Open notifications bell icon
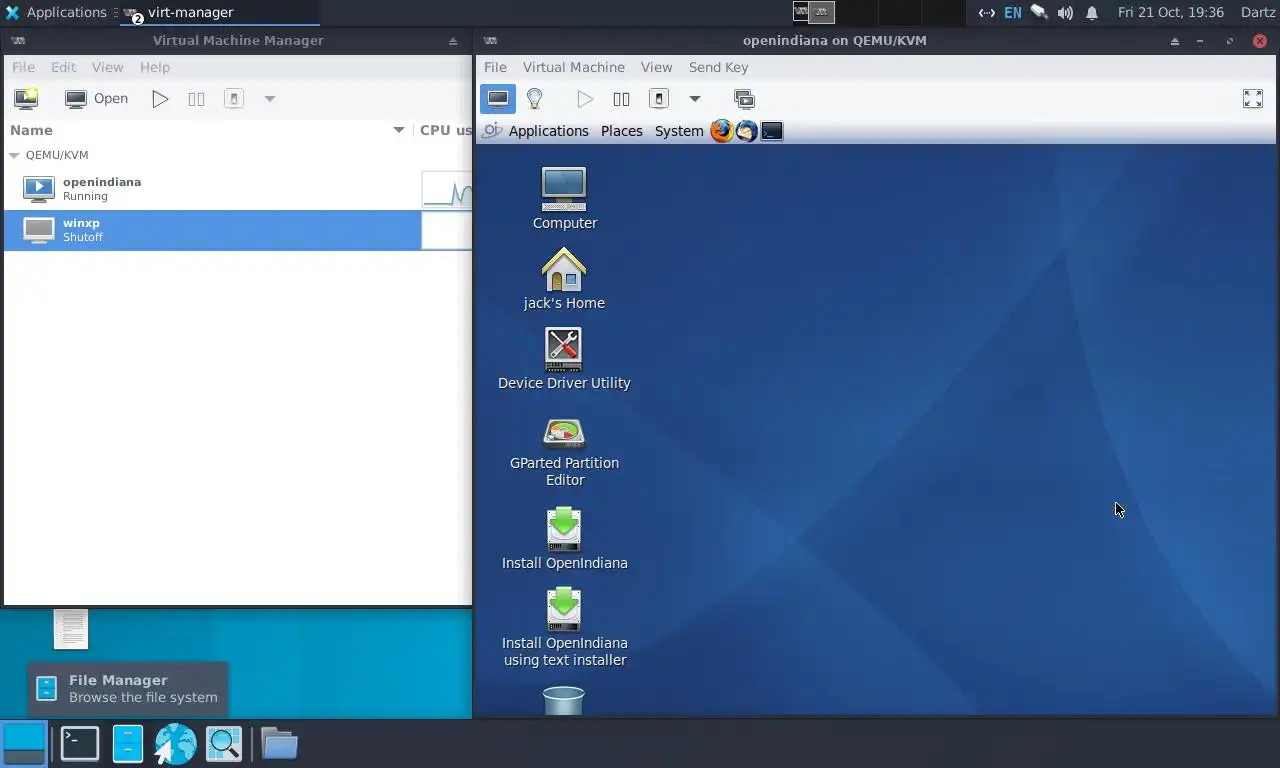The height and width of the screenshot is (768, 1280). click(1092, 12)
